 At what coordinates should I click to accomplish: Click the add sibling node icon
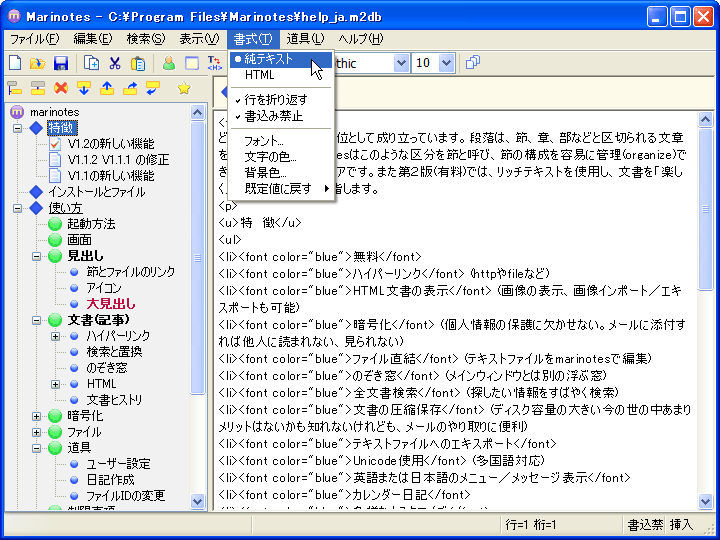[x=38, y=88]
